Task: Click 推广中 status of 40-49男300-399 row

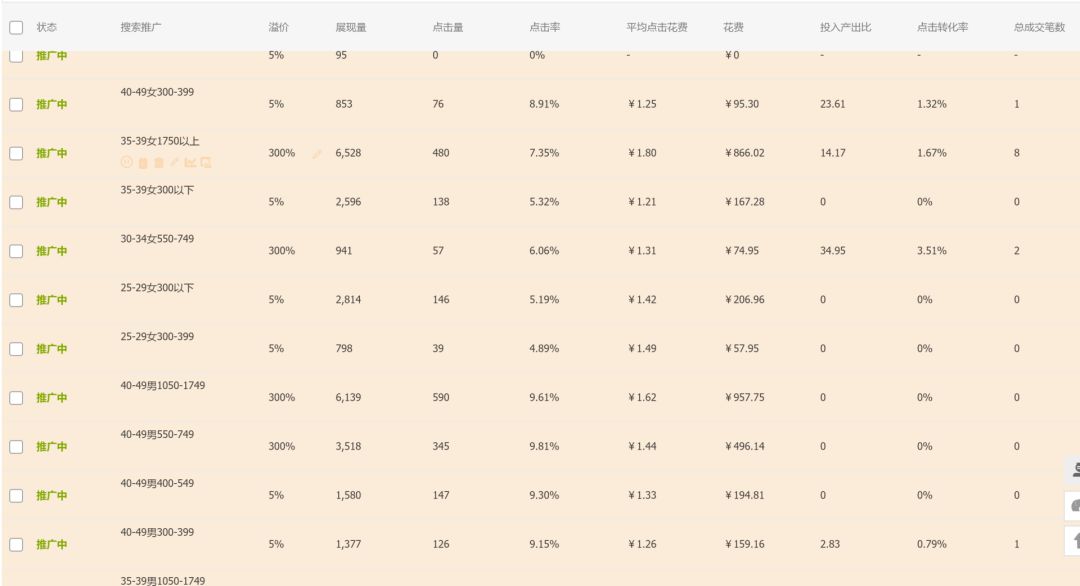Action: (x=51, y=545)
